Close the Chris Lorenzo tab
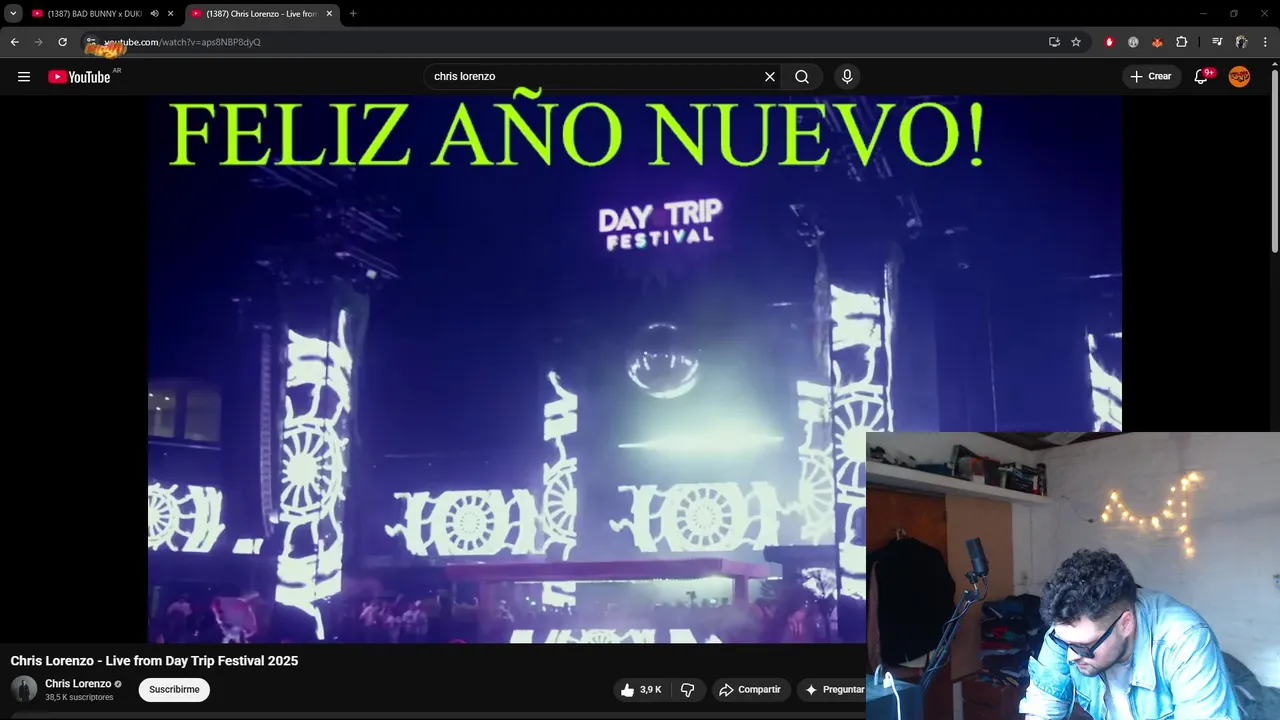 click(329, 14)
